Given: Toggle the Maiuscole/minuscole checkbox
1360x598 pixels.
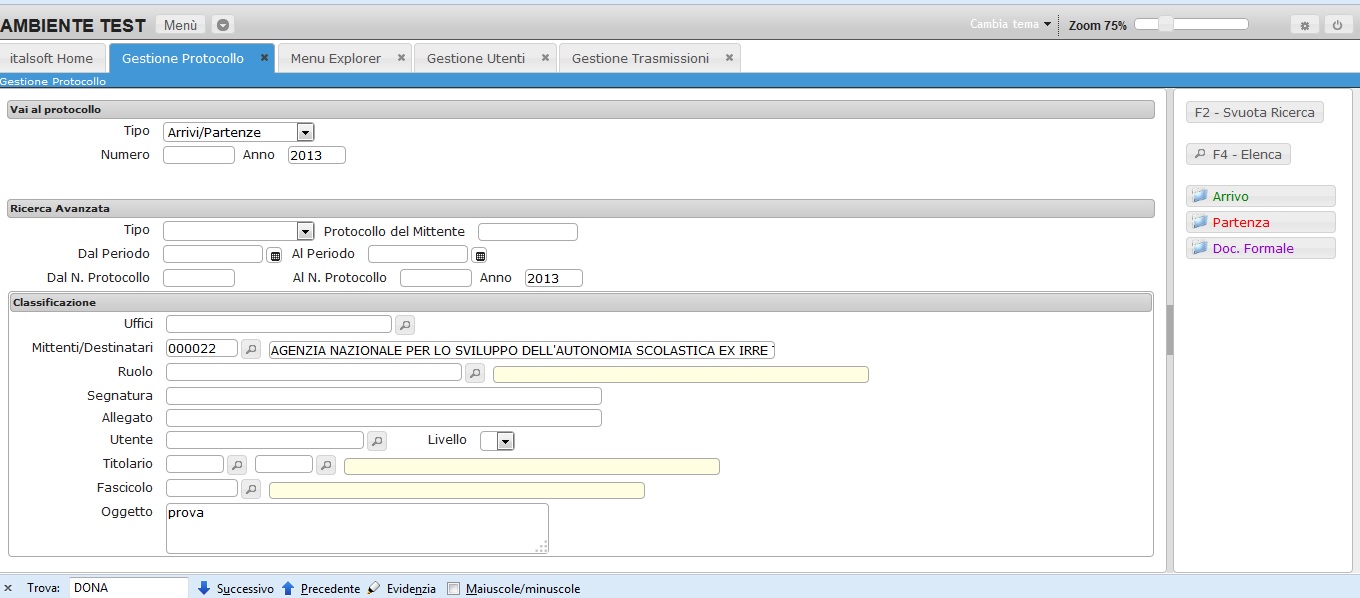Looking at the screenshot, I should [454, 589].
